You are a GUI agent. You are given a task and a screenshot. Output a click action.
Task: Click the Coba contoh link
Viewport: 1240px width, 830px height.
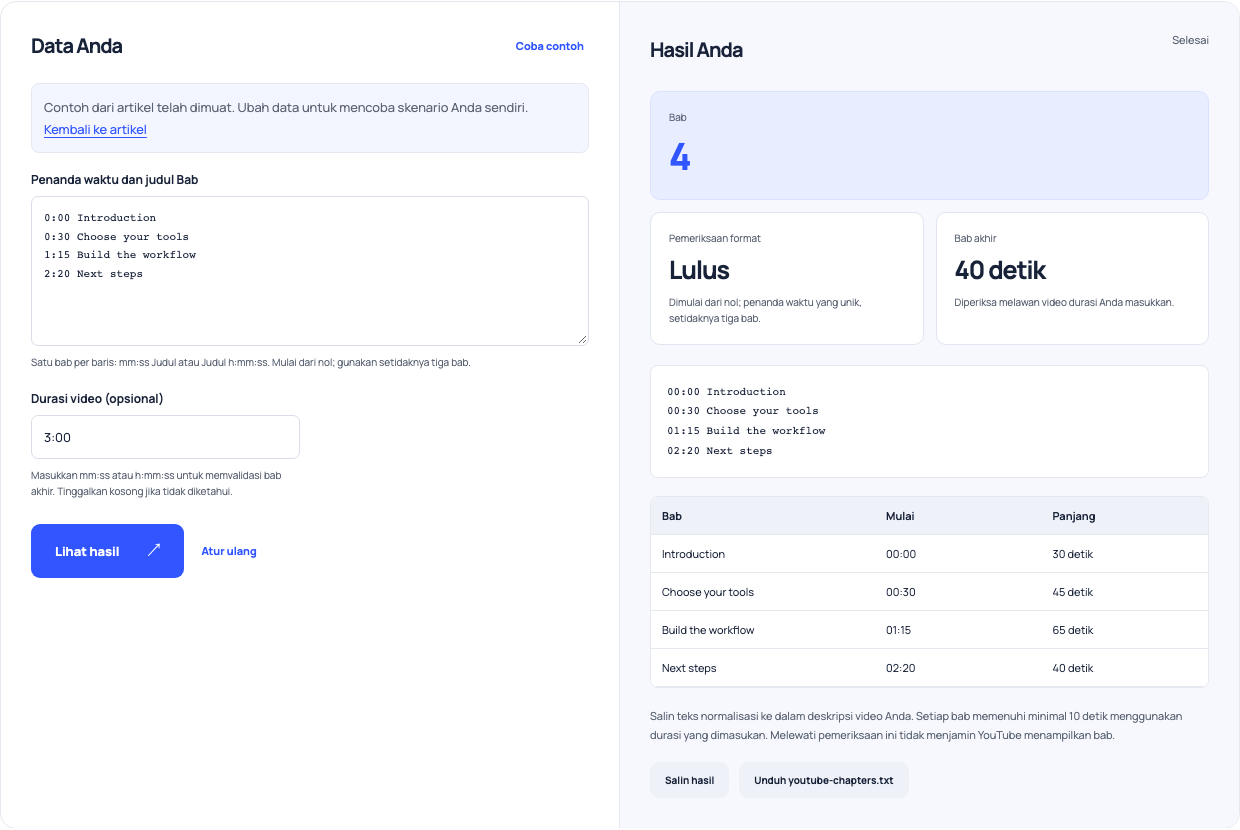[549, 46]
